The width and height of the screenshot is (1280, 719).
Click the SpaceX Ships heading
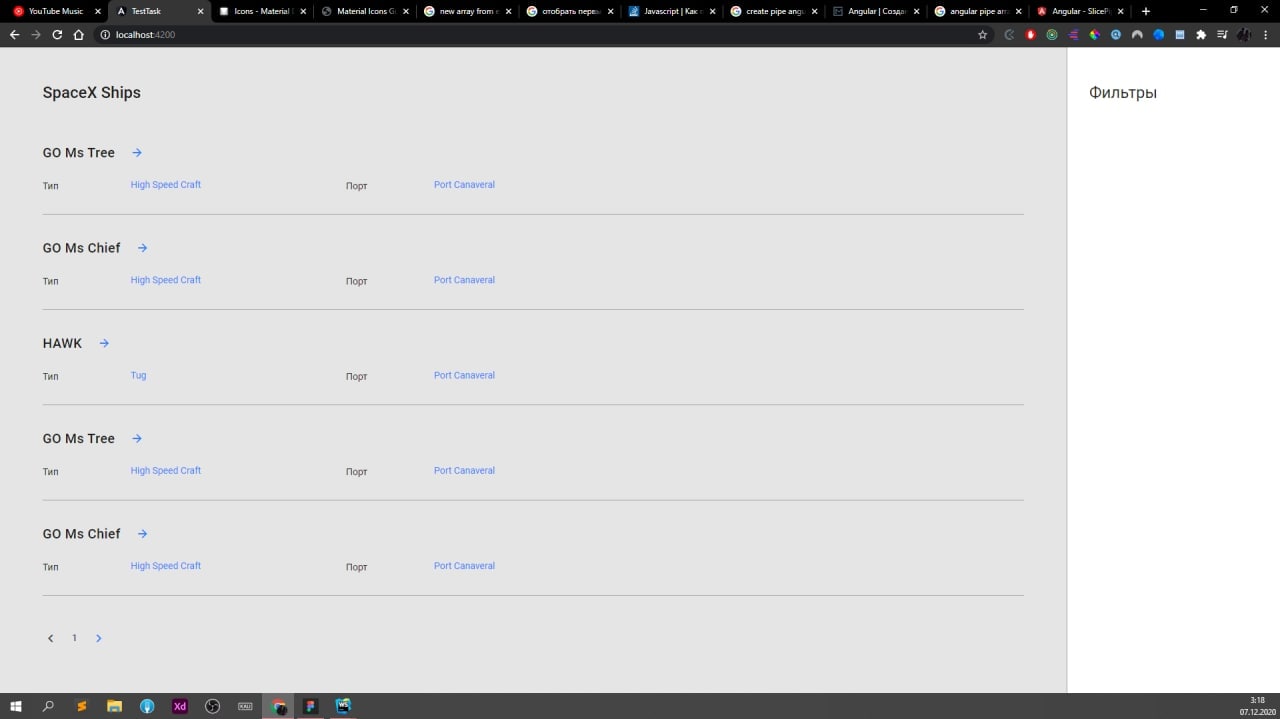[x=91, y=92]
